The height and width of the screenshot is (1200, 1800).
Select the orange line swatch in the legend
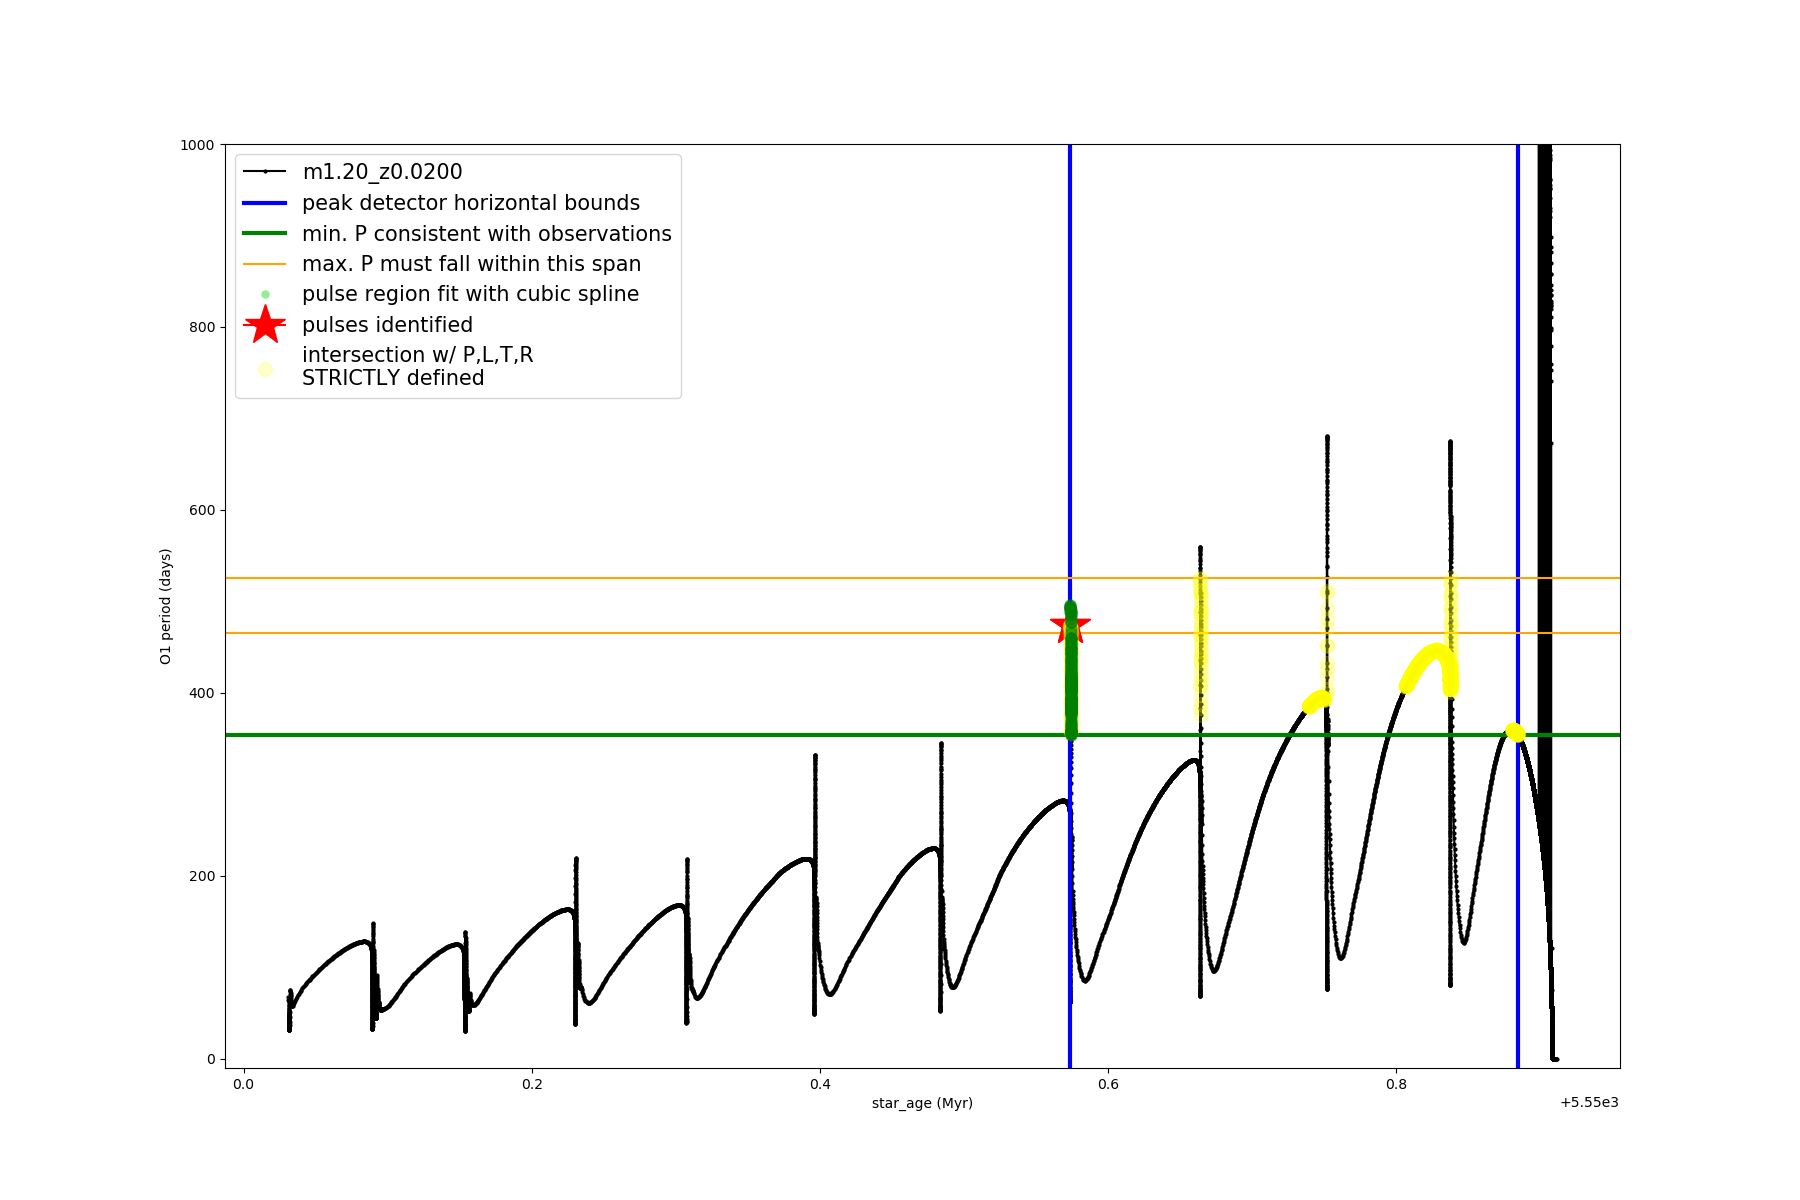265,264
